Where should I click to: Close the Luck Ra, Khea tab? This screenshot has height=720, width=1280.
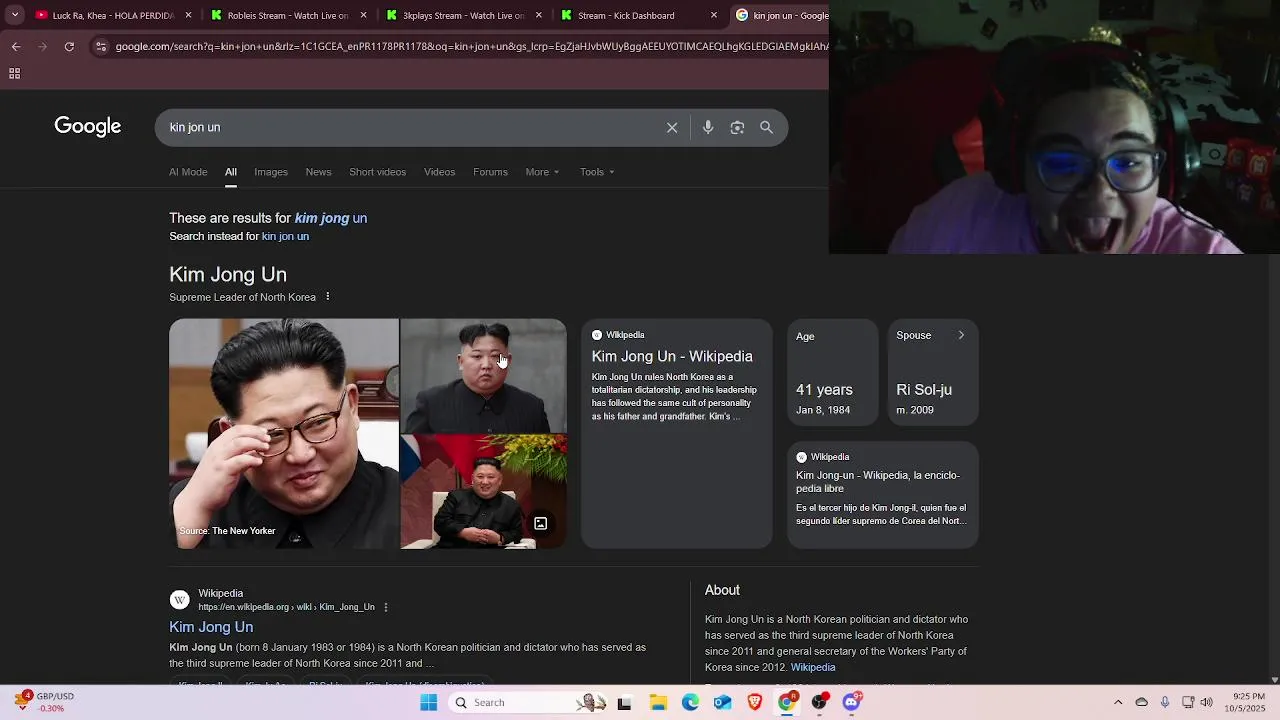click(x=189, y=15)
